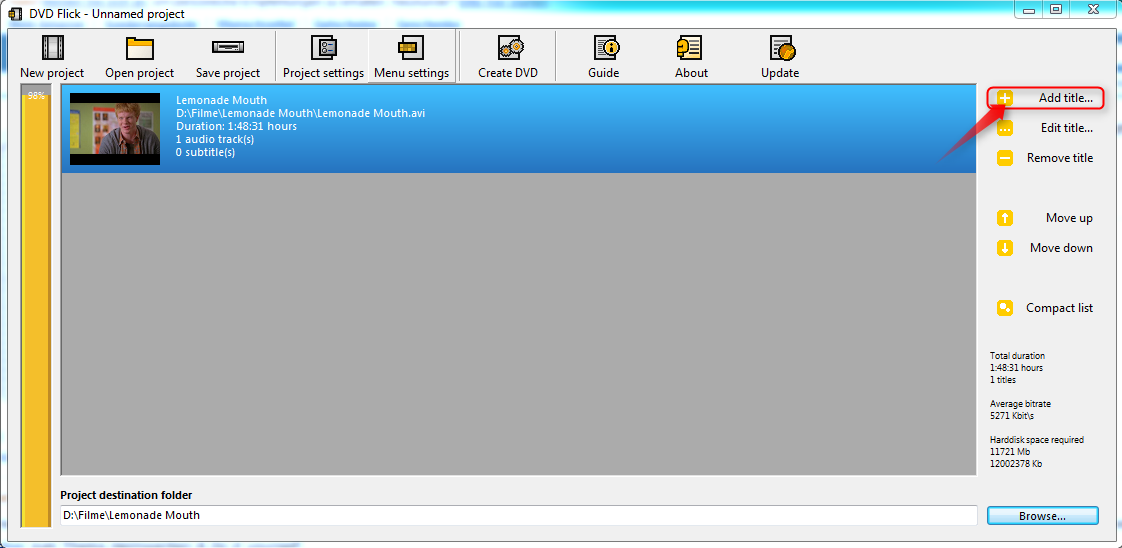Click the Add title button
1122x548 pixels.
pyautogui.click(x=1046, y=98)
